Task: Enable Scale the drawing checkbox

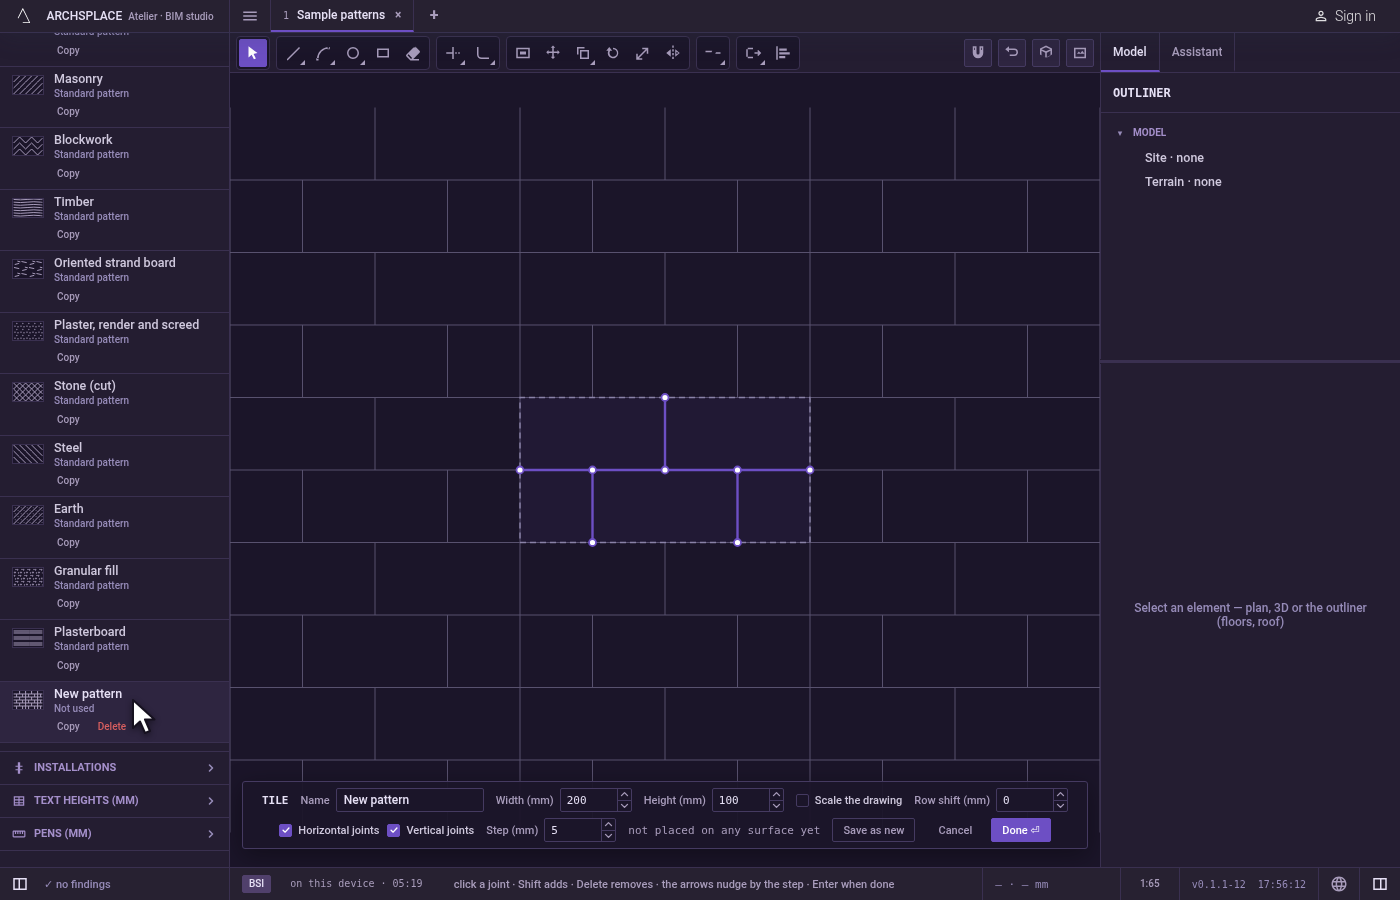Action: point(802,800)
